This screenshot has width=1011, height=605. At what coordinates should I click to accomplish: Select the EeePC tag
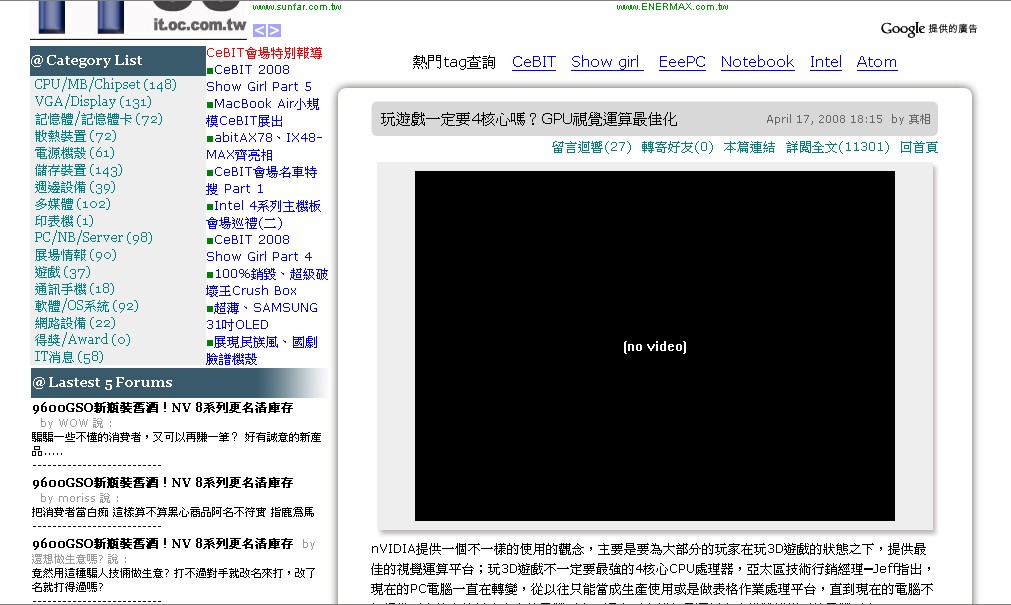682,62
